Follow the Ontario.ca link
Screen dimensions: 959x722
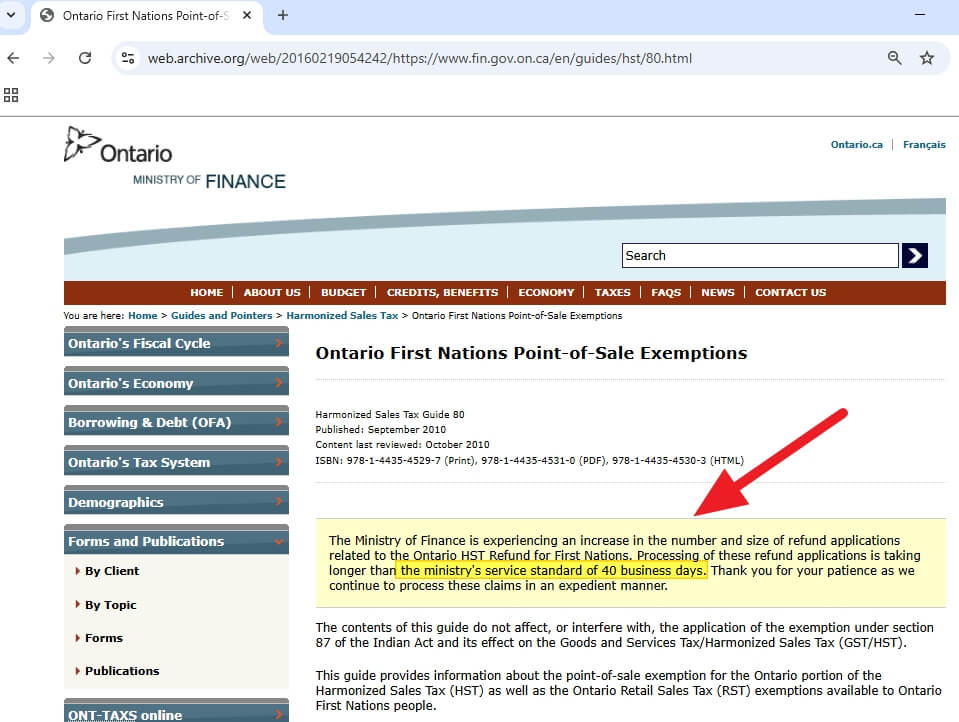tap(856, 144)
